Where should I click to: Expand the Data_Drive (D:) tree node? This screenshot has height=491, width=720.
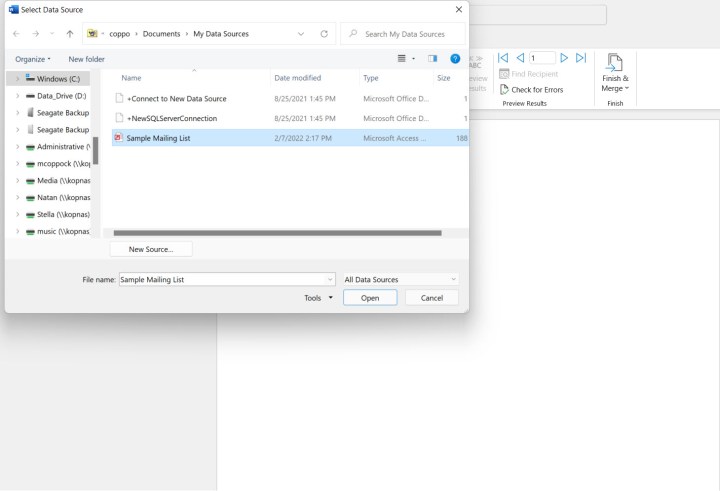17,96
